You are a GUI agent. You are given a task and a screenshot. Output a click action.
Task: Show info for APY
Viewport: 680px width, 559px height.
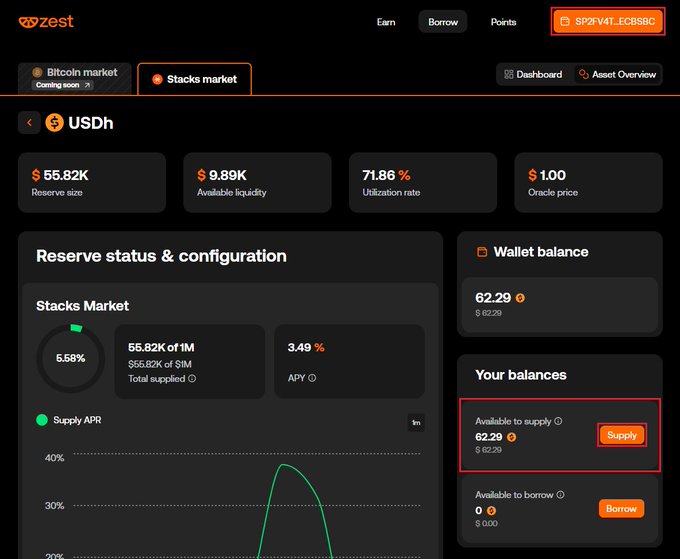click(312, 378)
